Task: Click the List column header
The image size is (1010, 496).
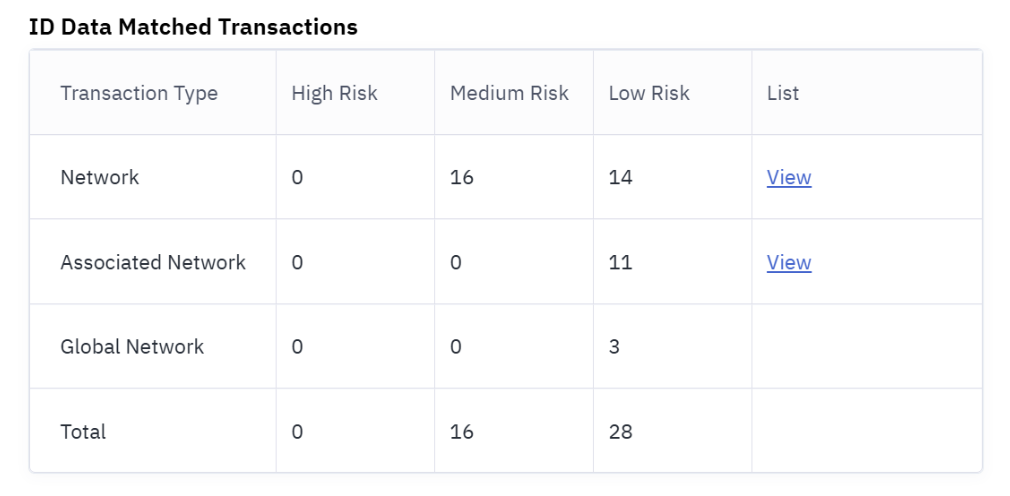Action: click(783, 94)
